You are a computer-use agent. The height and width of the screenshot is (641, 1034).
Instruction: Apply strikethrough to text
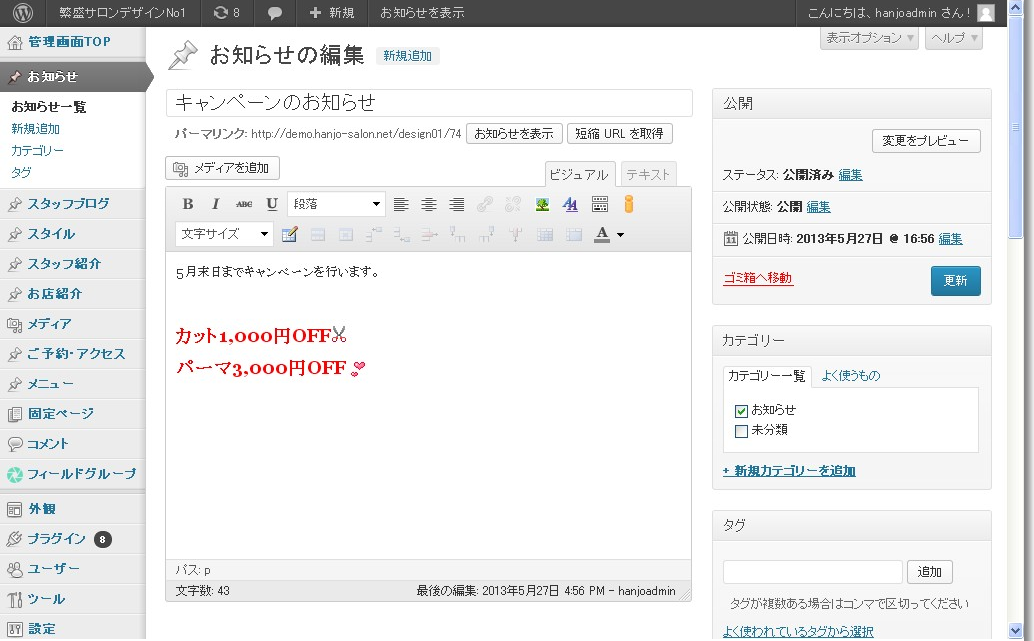click(x=241, y=204)
